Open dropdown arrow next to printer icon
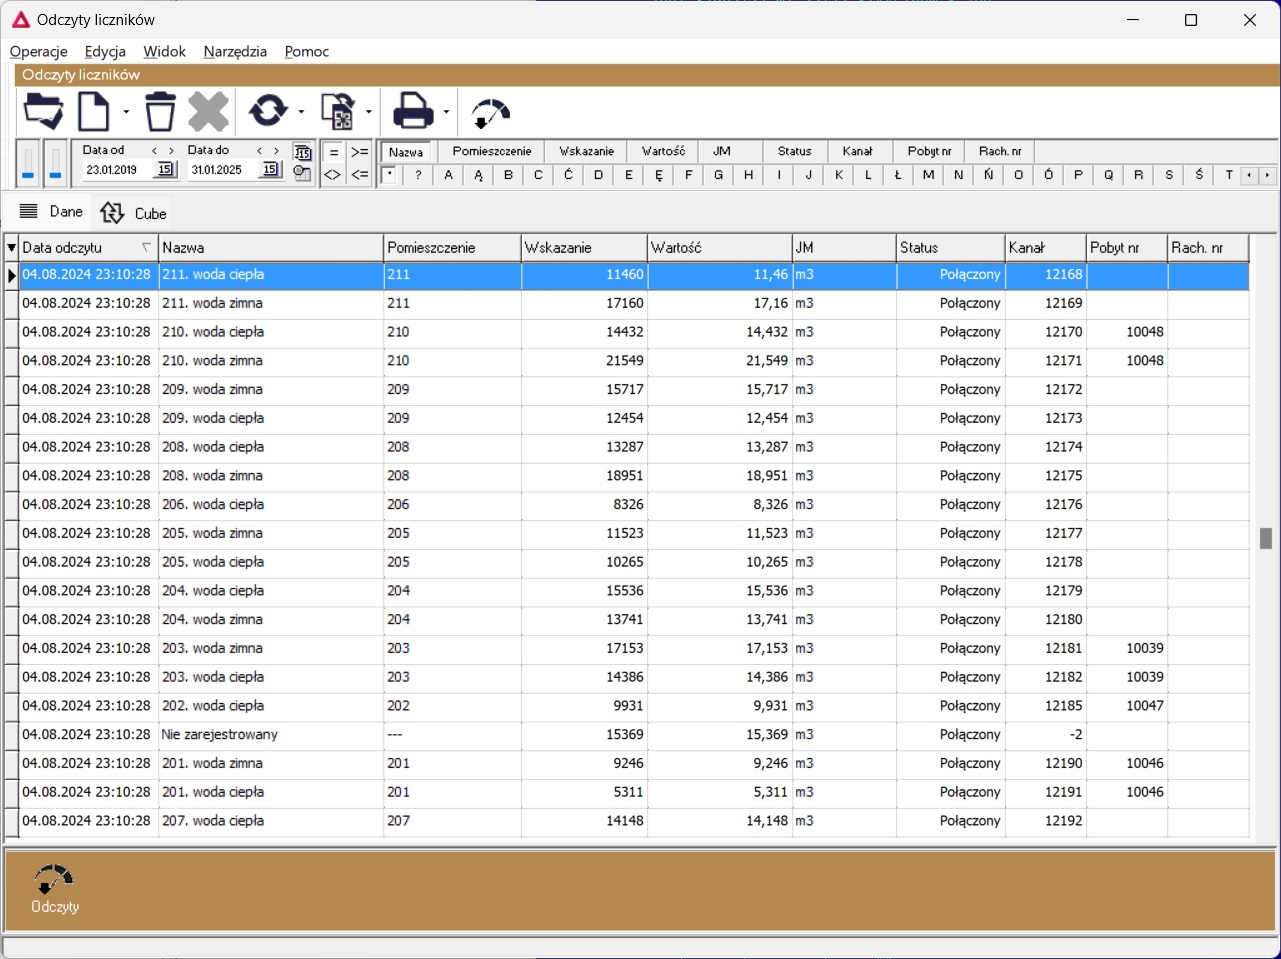This screenshot has height=959, width=1281. pyautogui.click(x=446, y=111)
